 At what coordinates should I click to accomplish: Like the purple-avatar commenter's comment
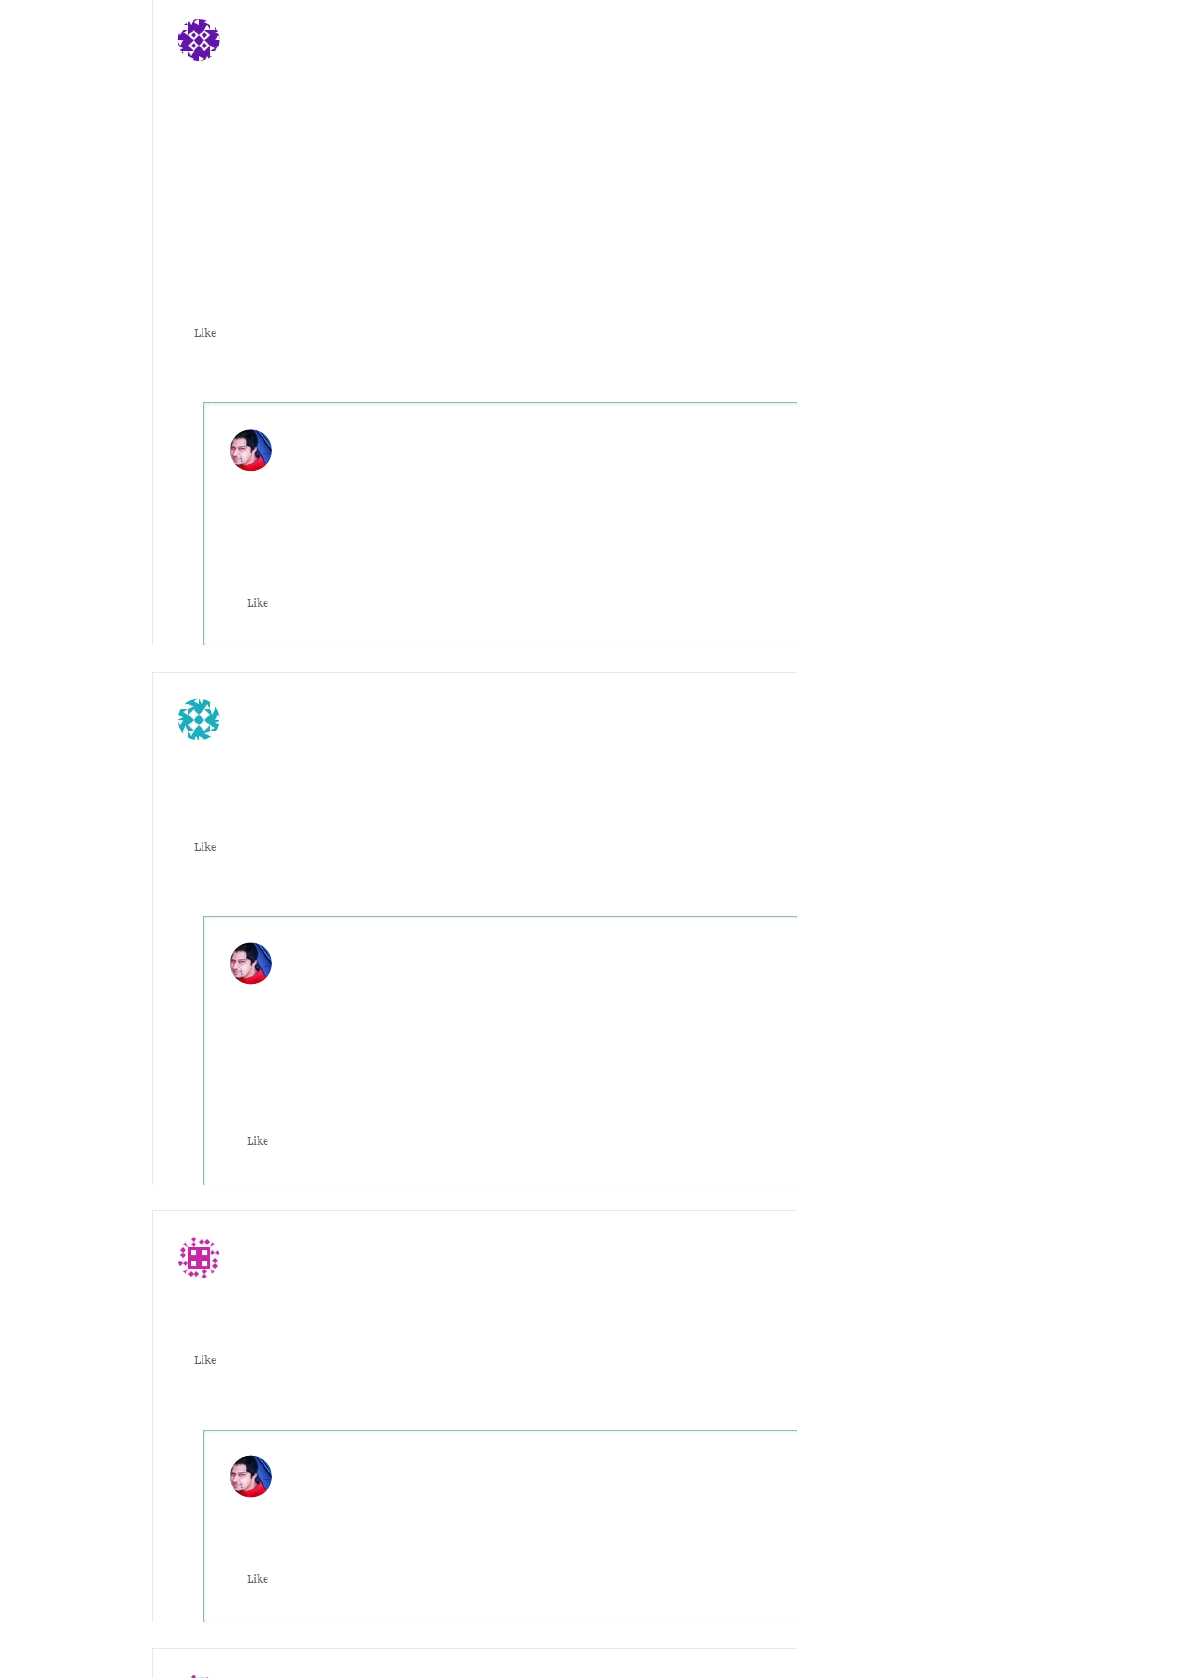pyautogui.click(x=205, y=333)
